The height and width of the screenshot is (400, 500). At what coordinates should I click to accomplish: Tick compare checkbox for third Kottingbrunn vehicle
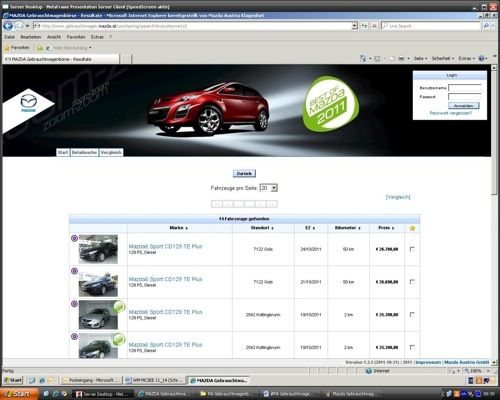[412, 314]
